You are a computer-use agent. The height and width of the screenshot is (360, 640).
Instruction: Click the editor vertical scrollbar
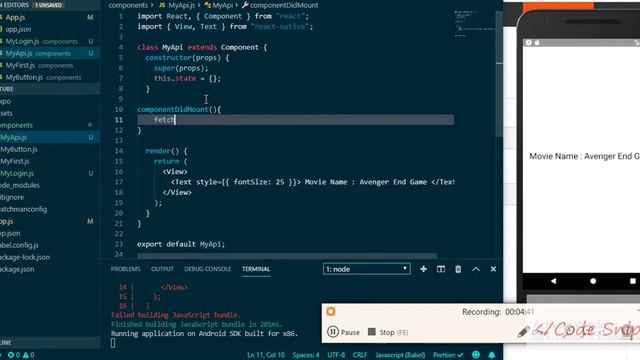point(499,73)
